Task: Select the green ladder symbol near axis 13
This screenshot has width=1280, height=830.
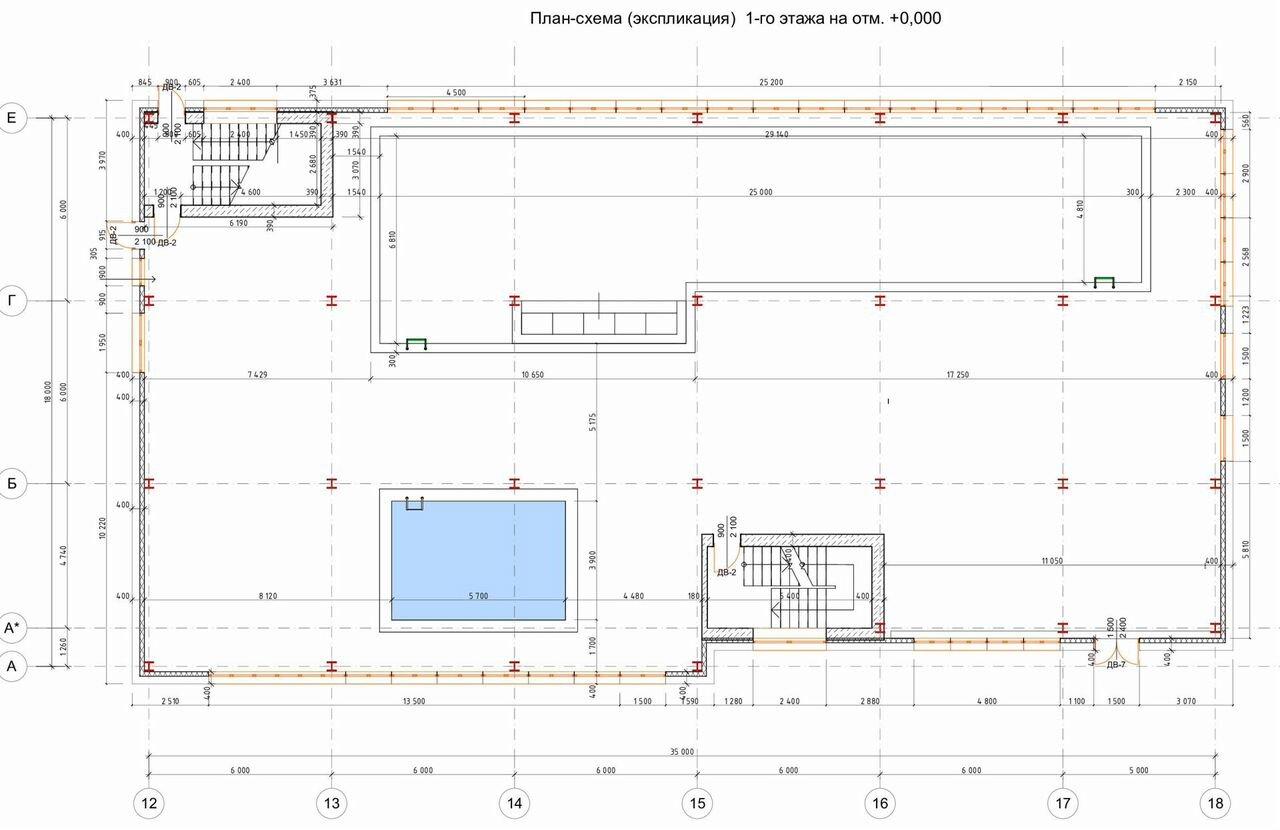Action: 415,344
